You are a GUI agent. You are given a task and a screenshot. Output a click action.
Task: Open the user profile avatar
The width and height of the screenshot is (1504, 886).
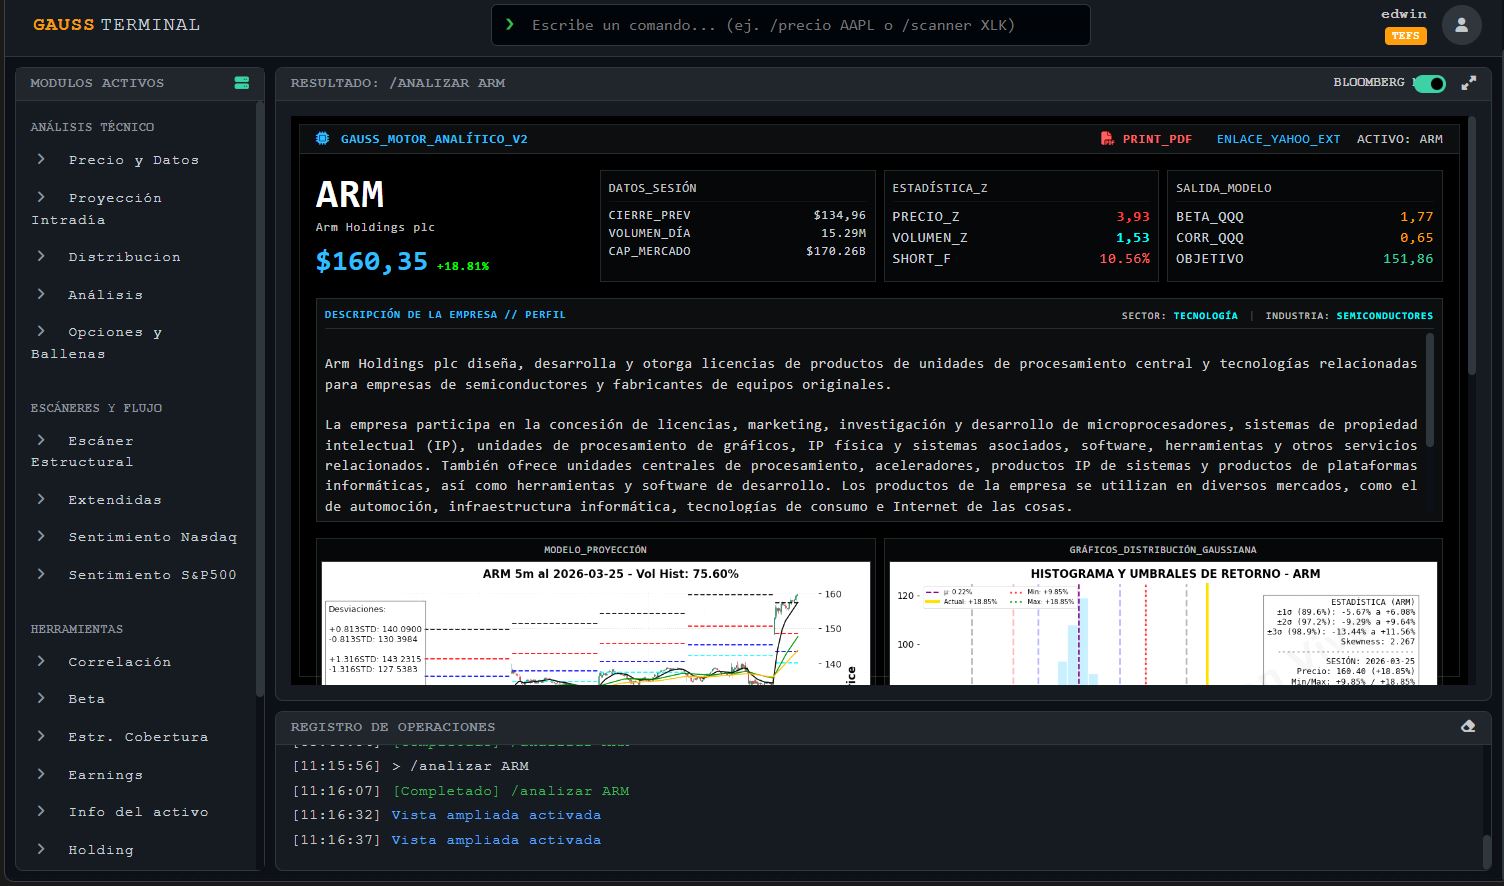click(1461, 25)
